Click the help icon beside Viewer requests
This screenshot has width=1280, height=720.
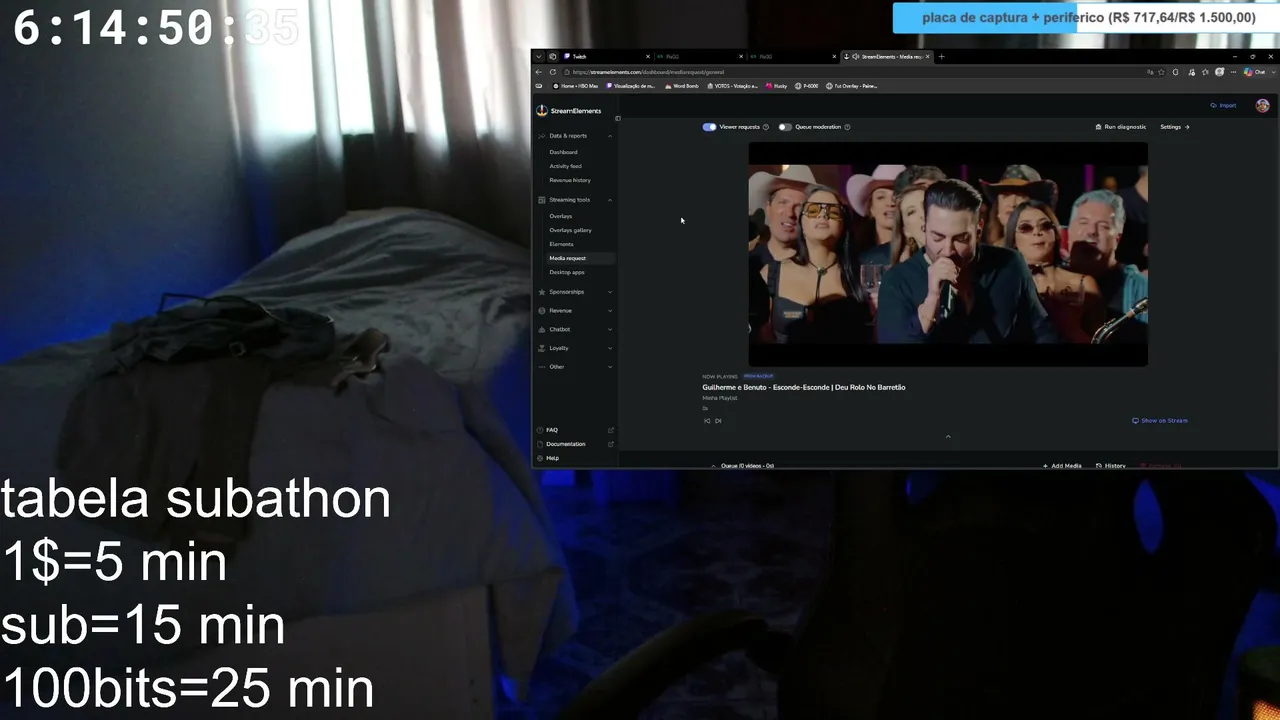tap(766, 127)
